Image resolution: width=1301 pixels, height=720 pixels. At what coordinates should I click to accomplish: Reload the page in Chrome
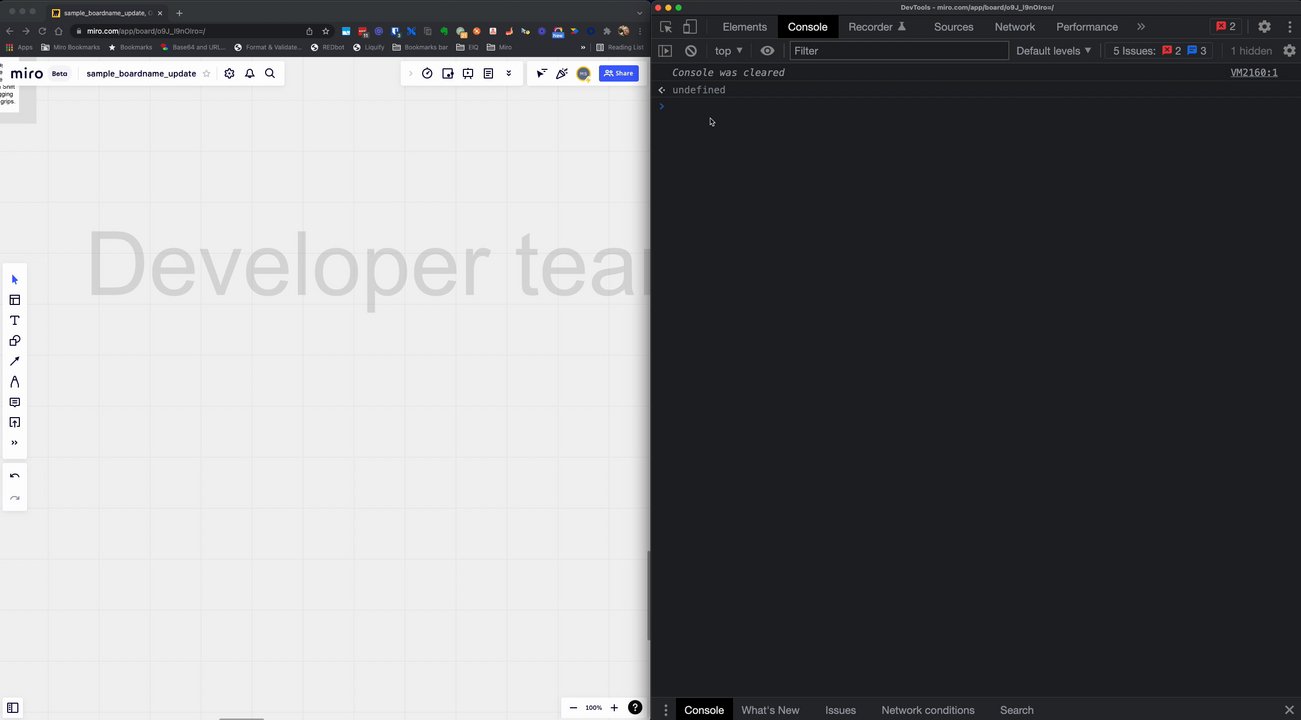(x=42, y=31)
